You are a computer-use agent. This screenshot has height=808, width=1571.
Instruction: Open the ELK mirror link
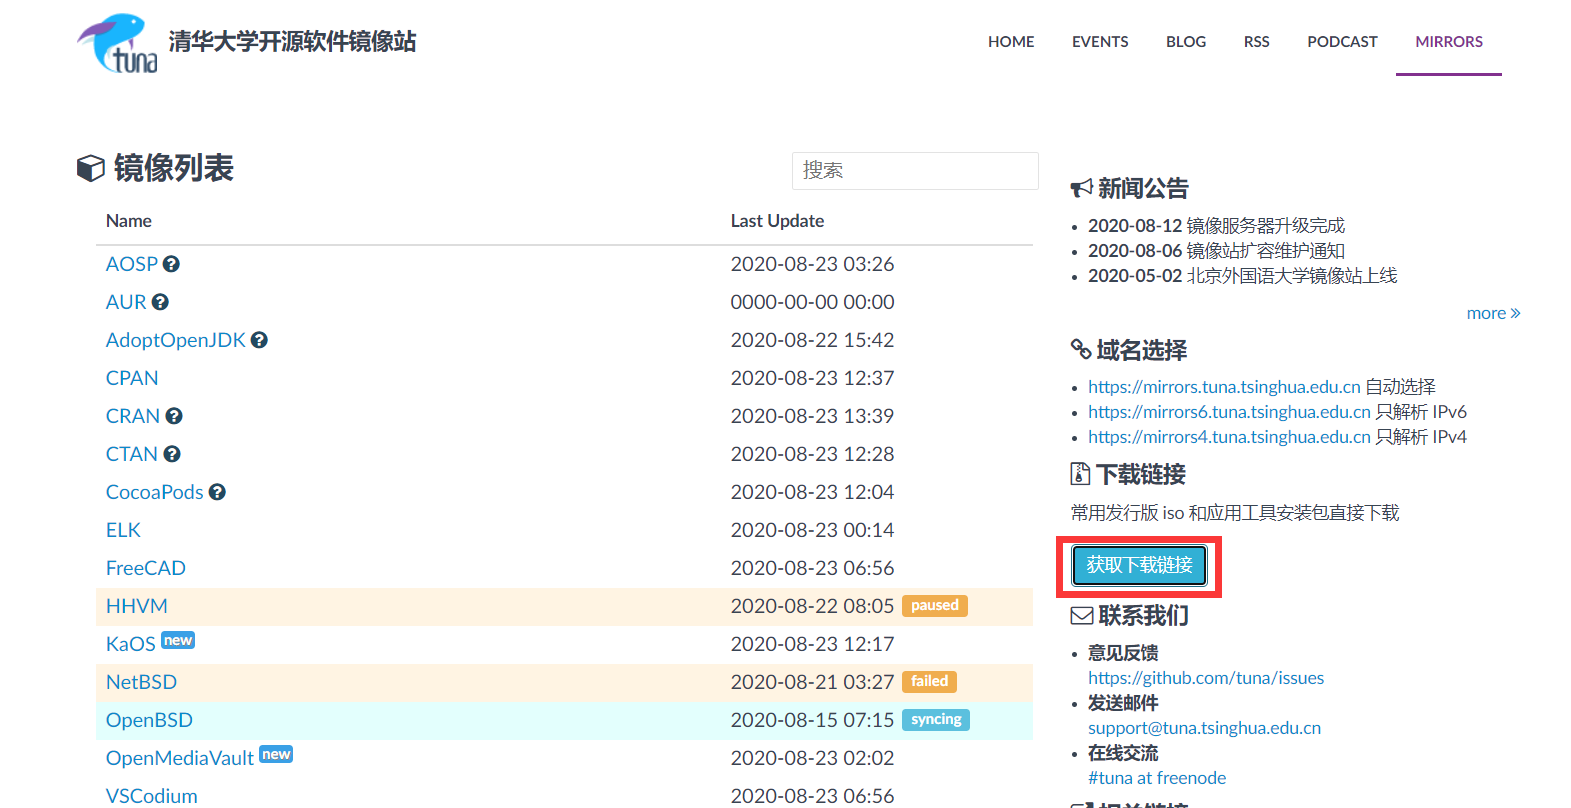pos(123,530)
